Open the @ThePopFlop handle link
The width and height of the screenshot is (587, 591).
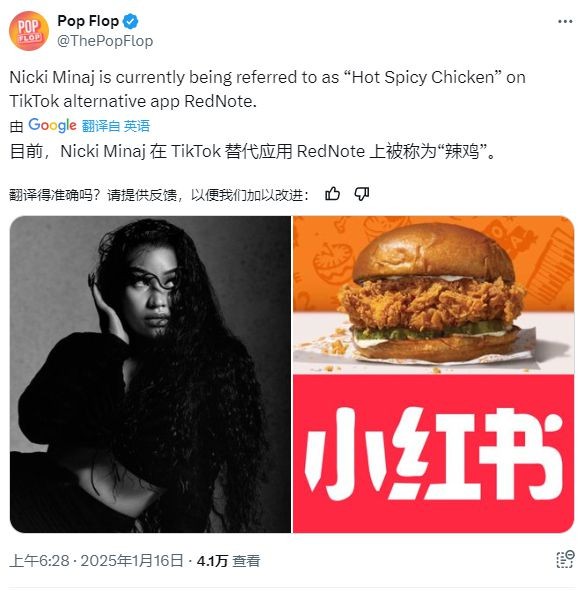(x=105, y=41)
